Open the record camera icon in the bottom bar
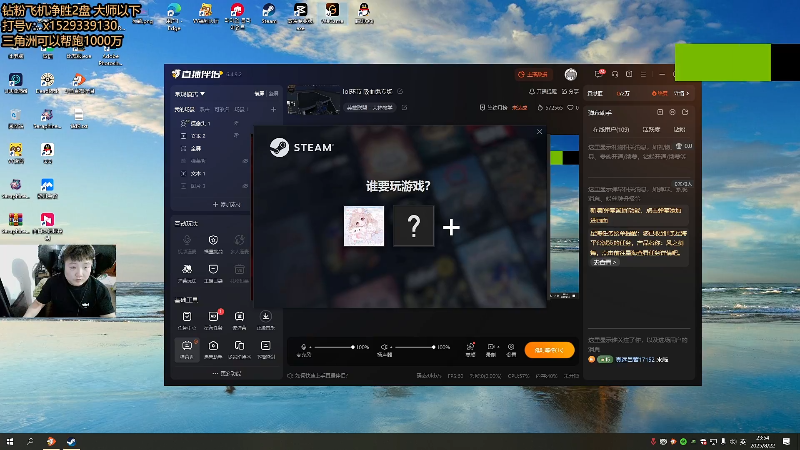 coord(490,349)
